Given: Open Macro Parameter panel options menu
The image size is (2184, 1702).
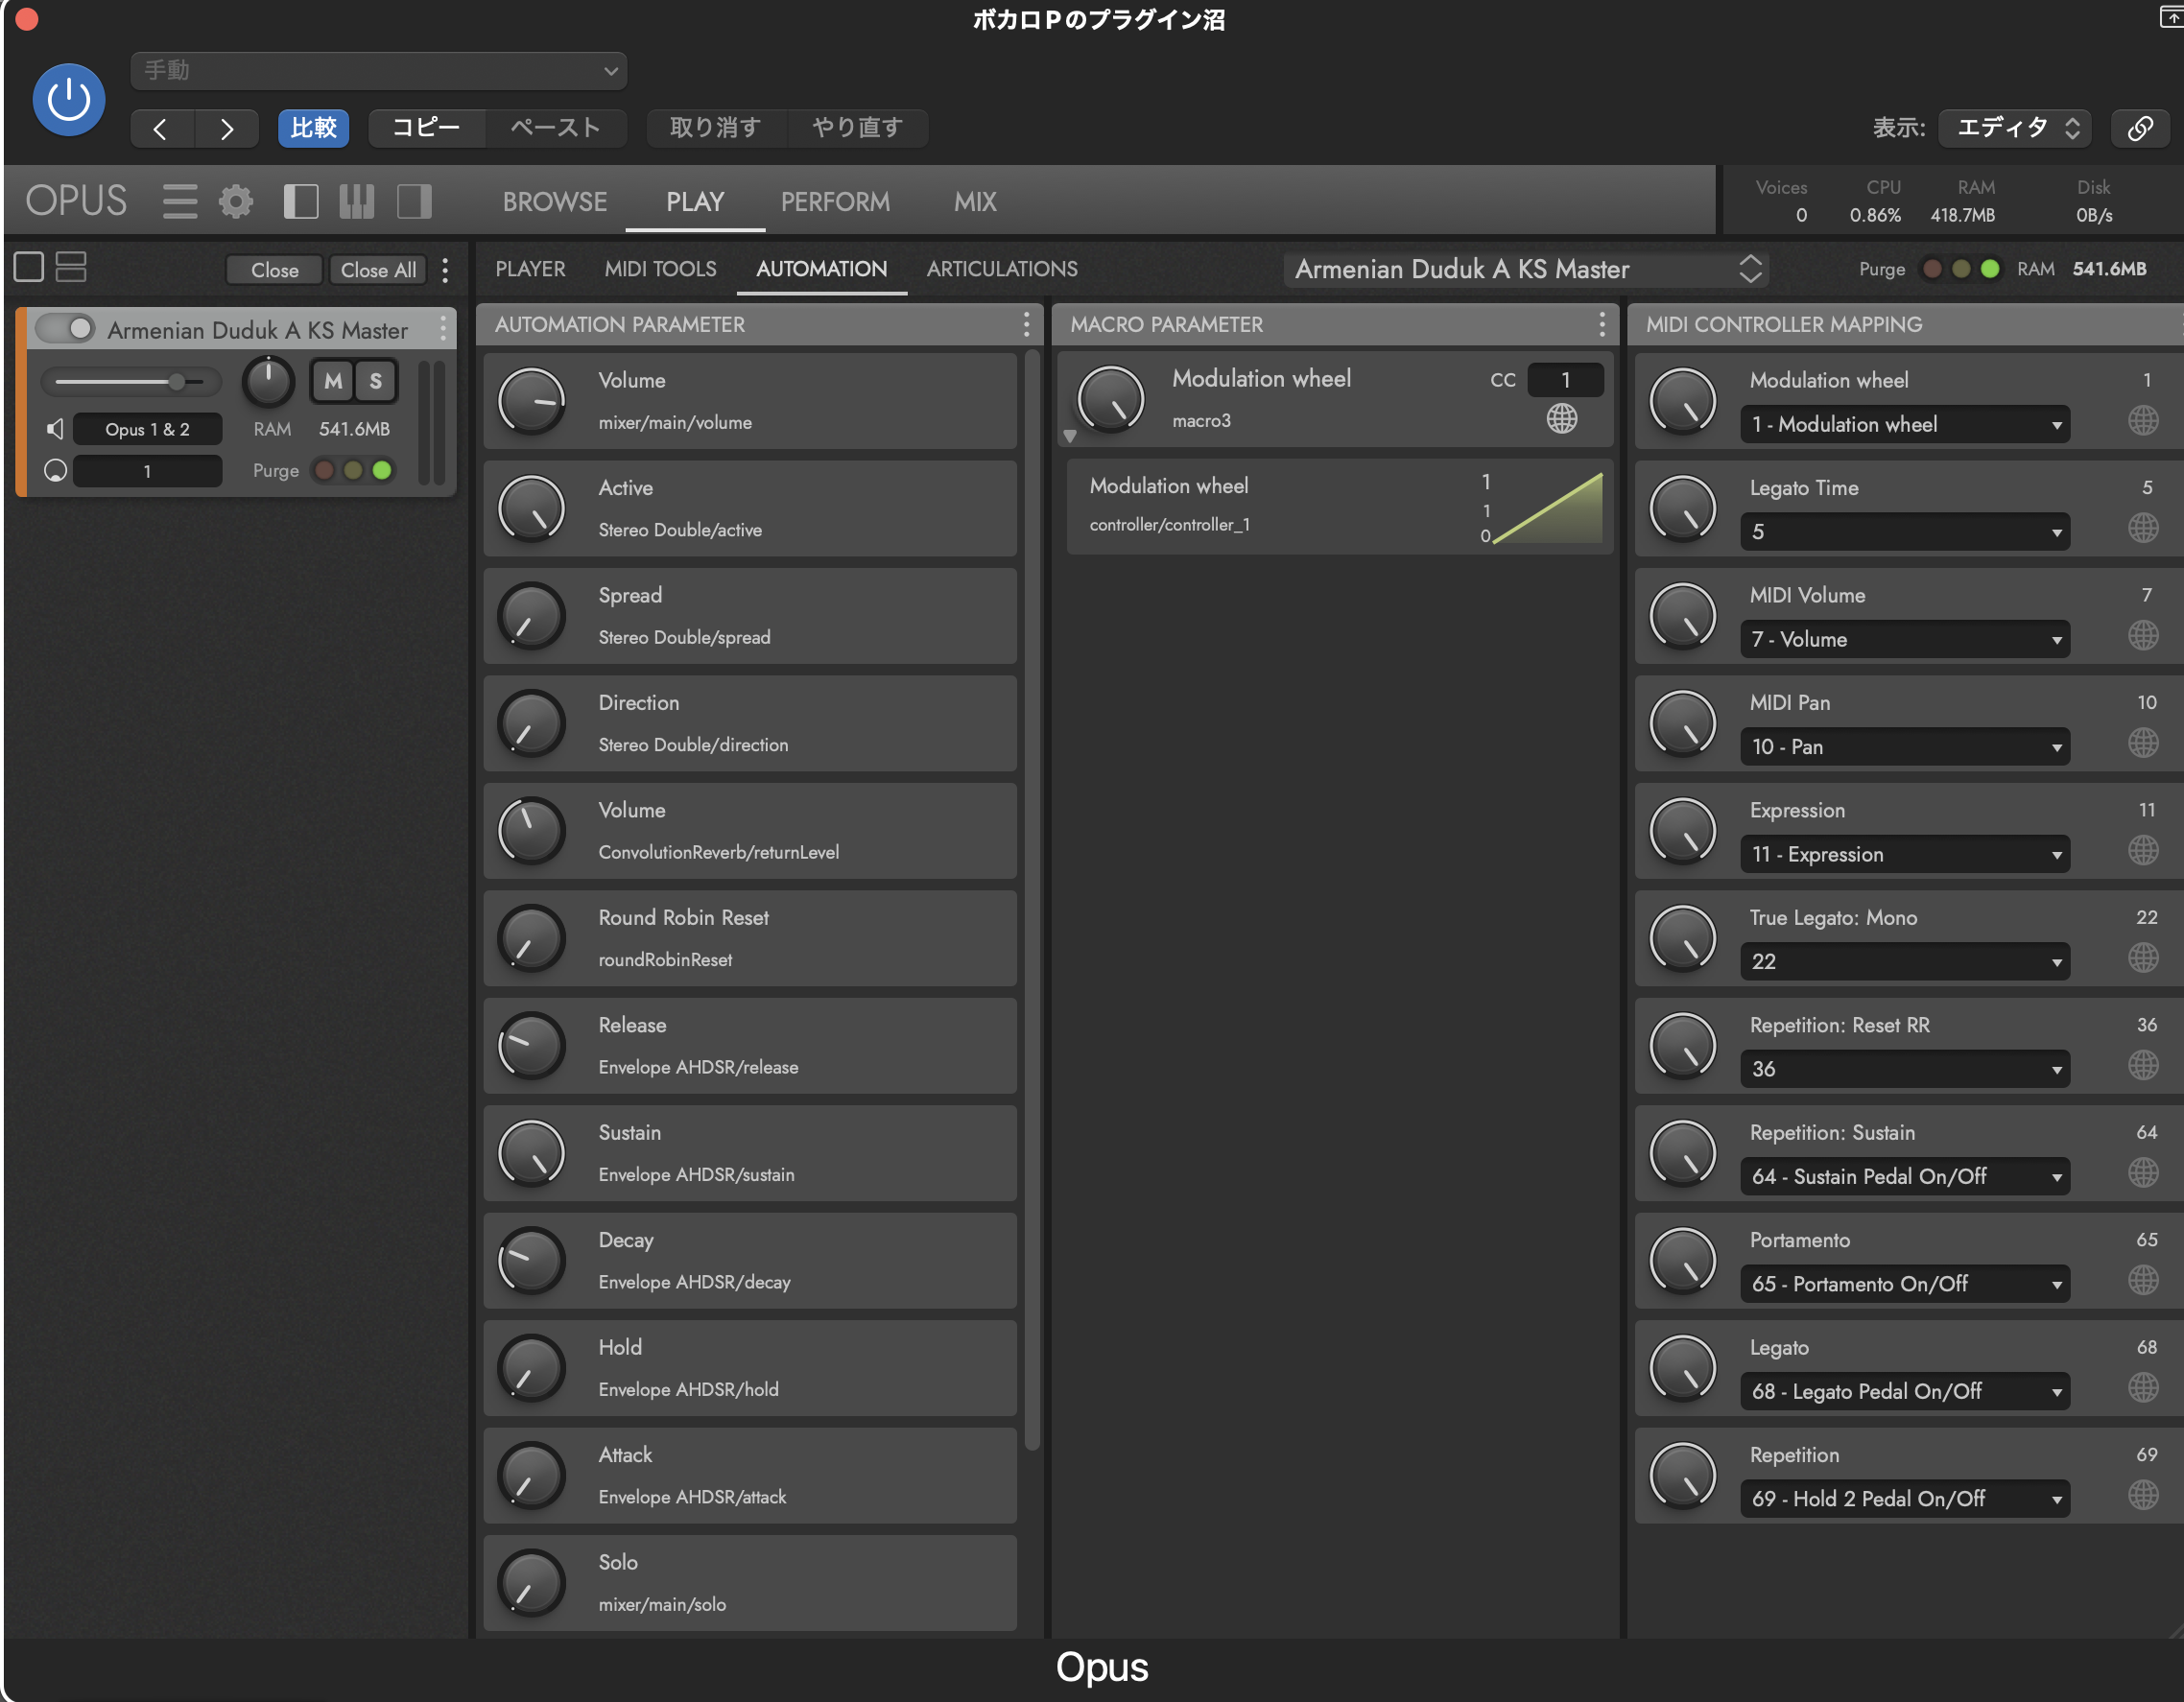Looking at the screenshot, I should [1602, 324].
